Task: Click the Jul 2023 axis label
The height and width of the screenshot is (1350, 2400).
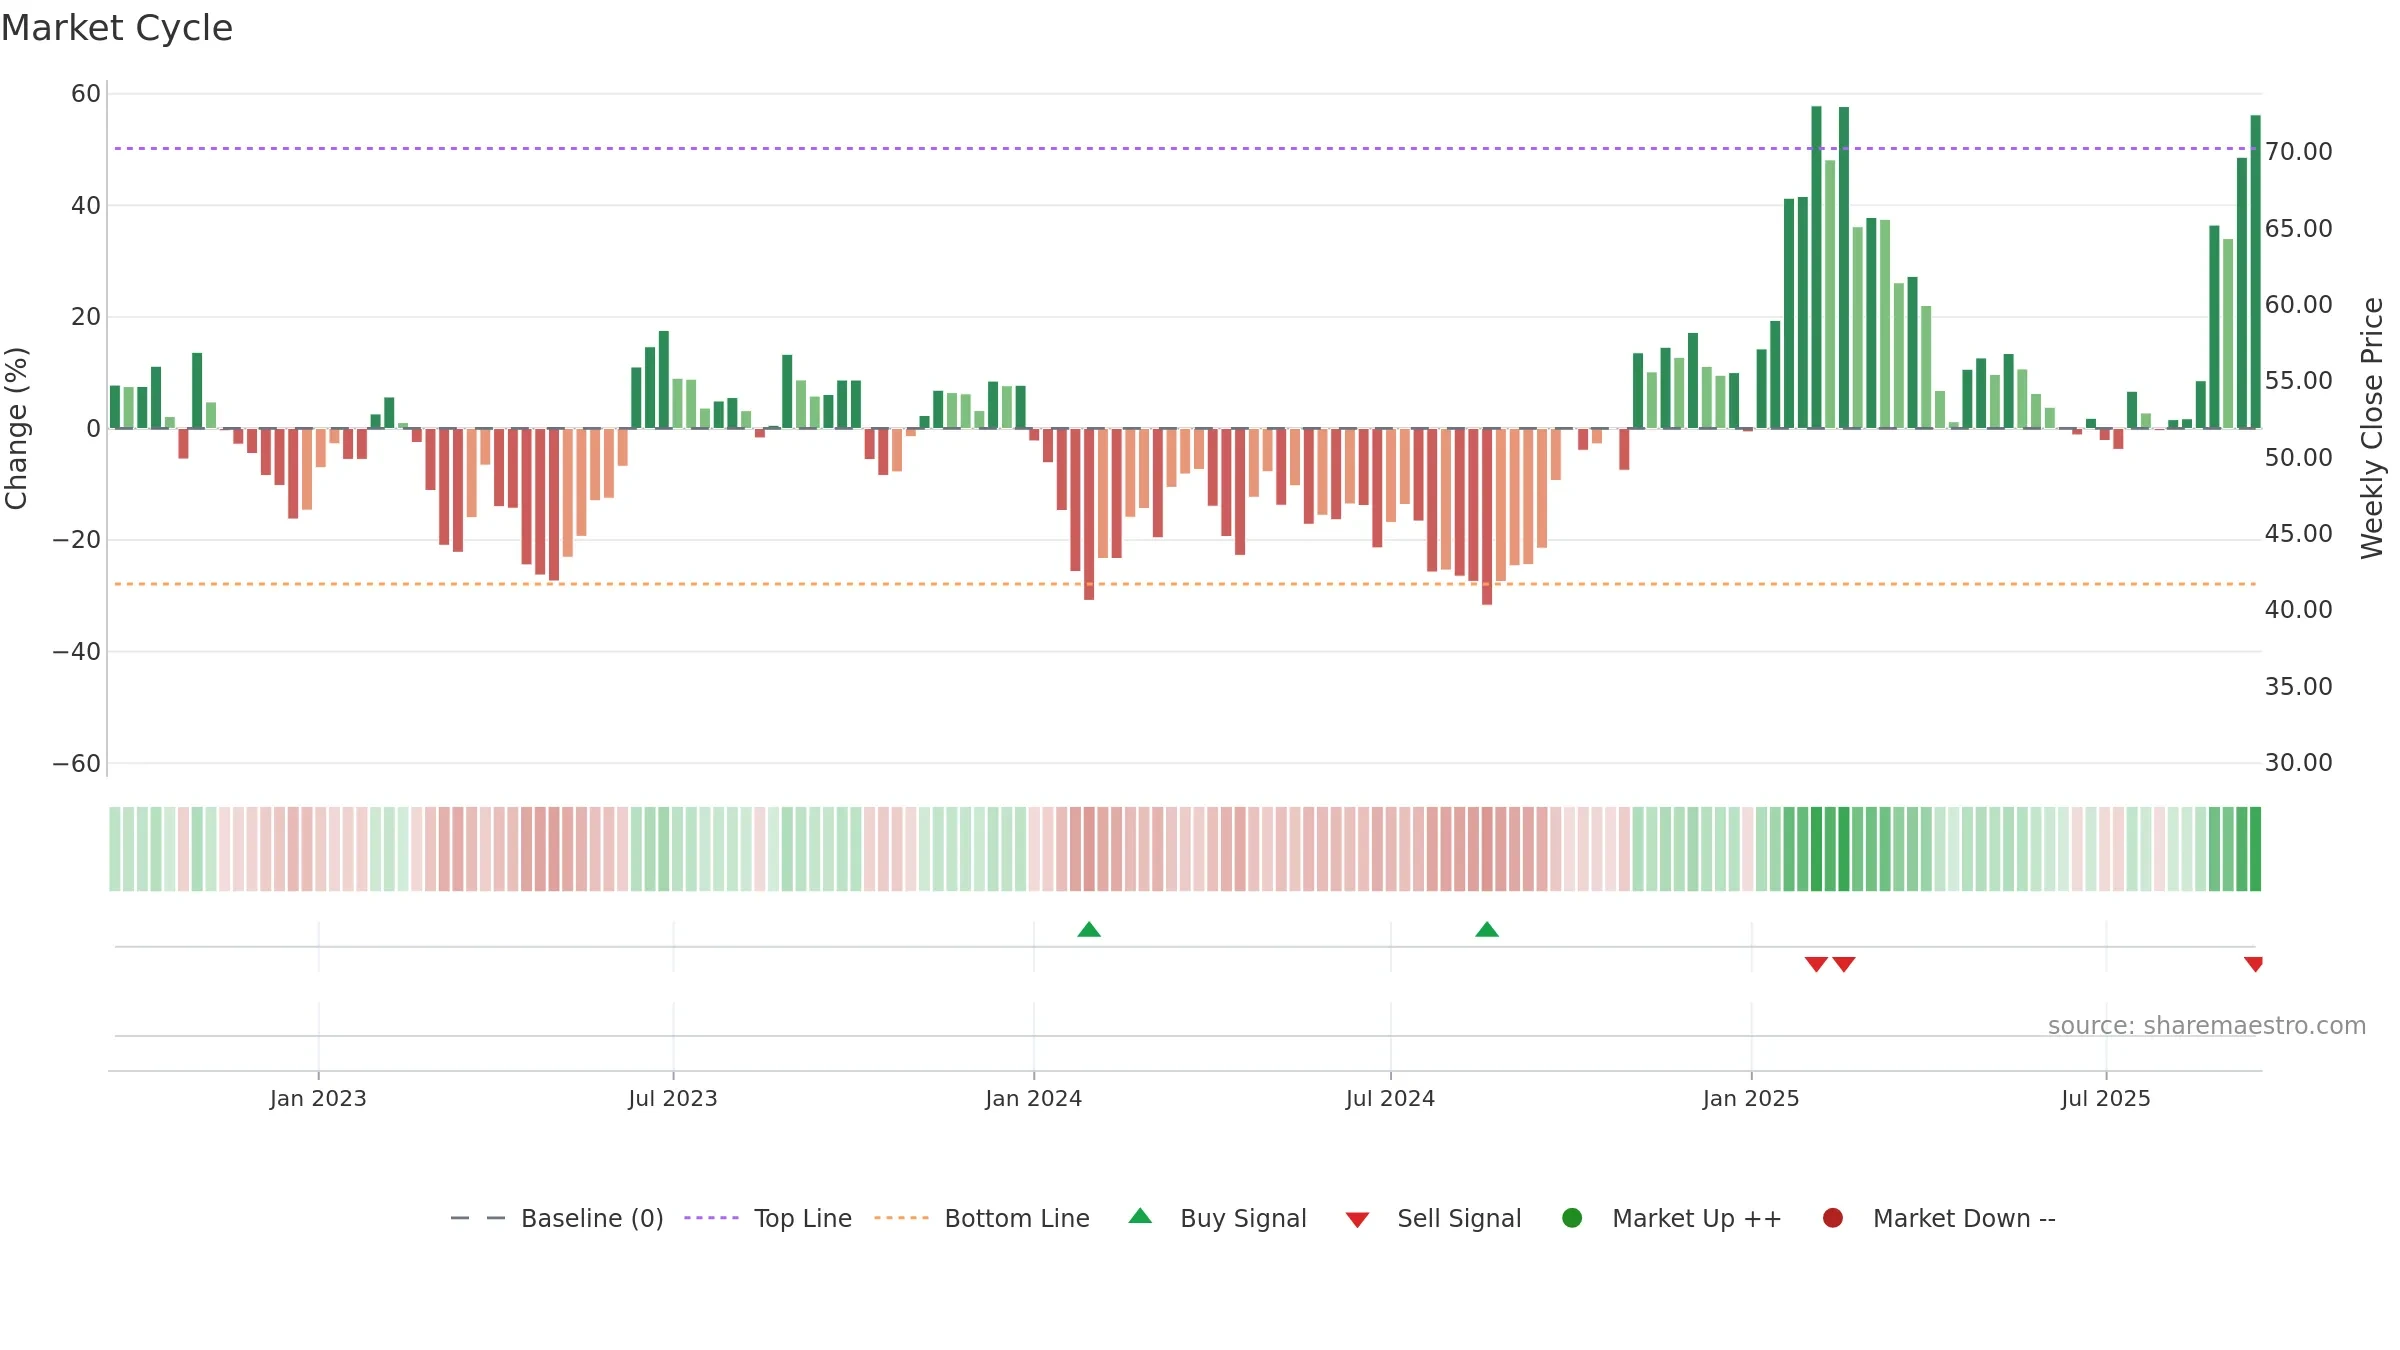Action: [x=673, y=1098]
